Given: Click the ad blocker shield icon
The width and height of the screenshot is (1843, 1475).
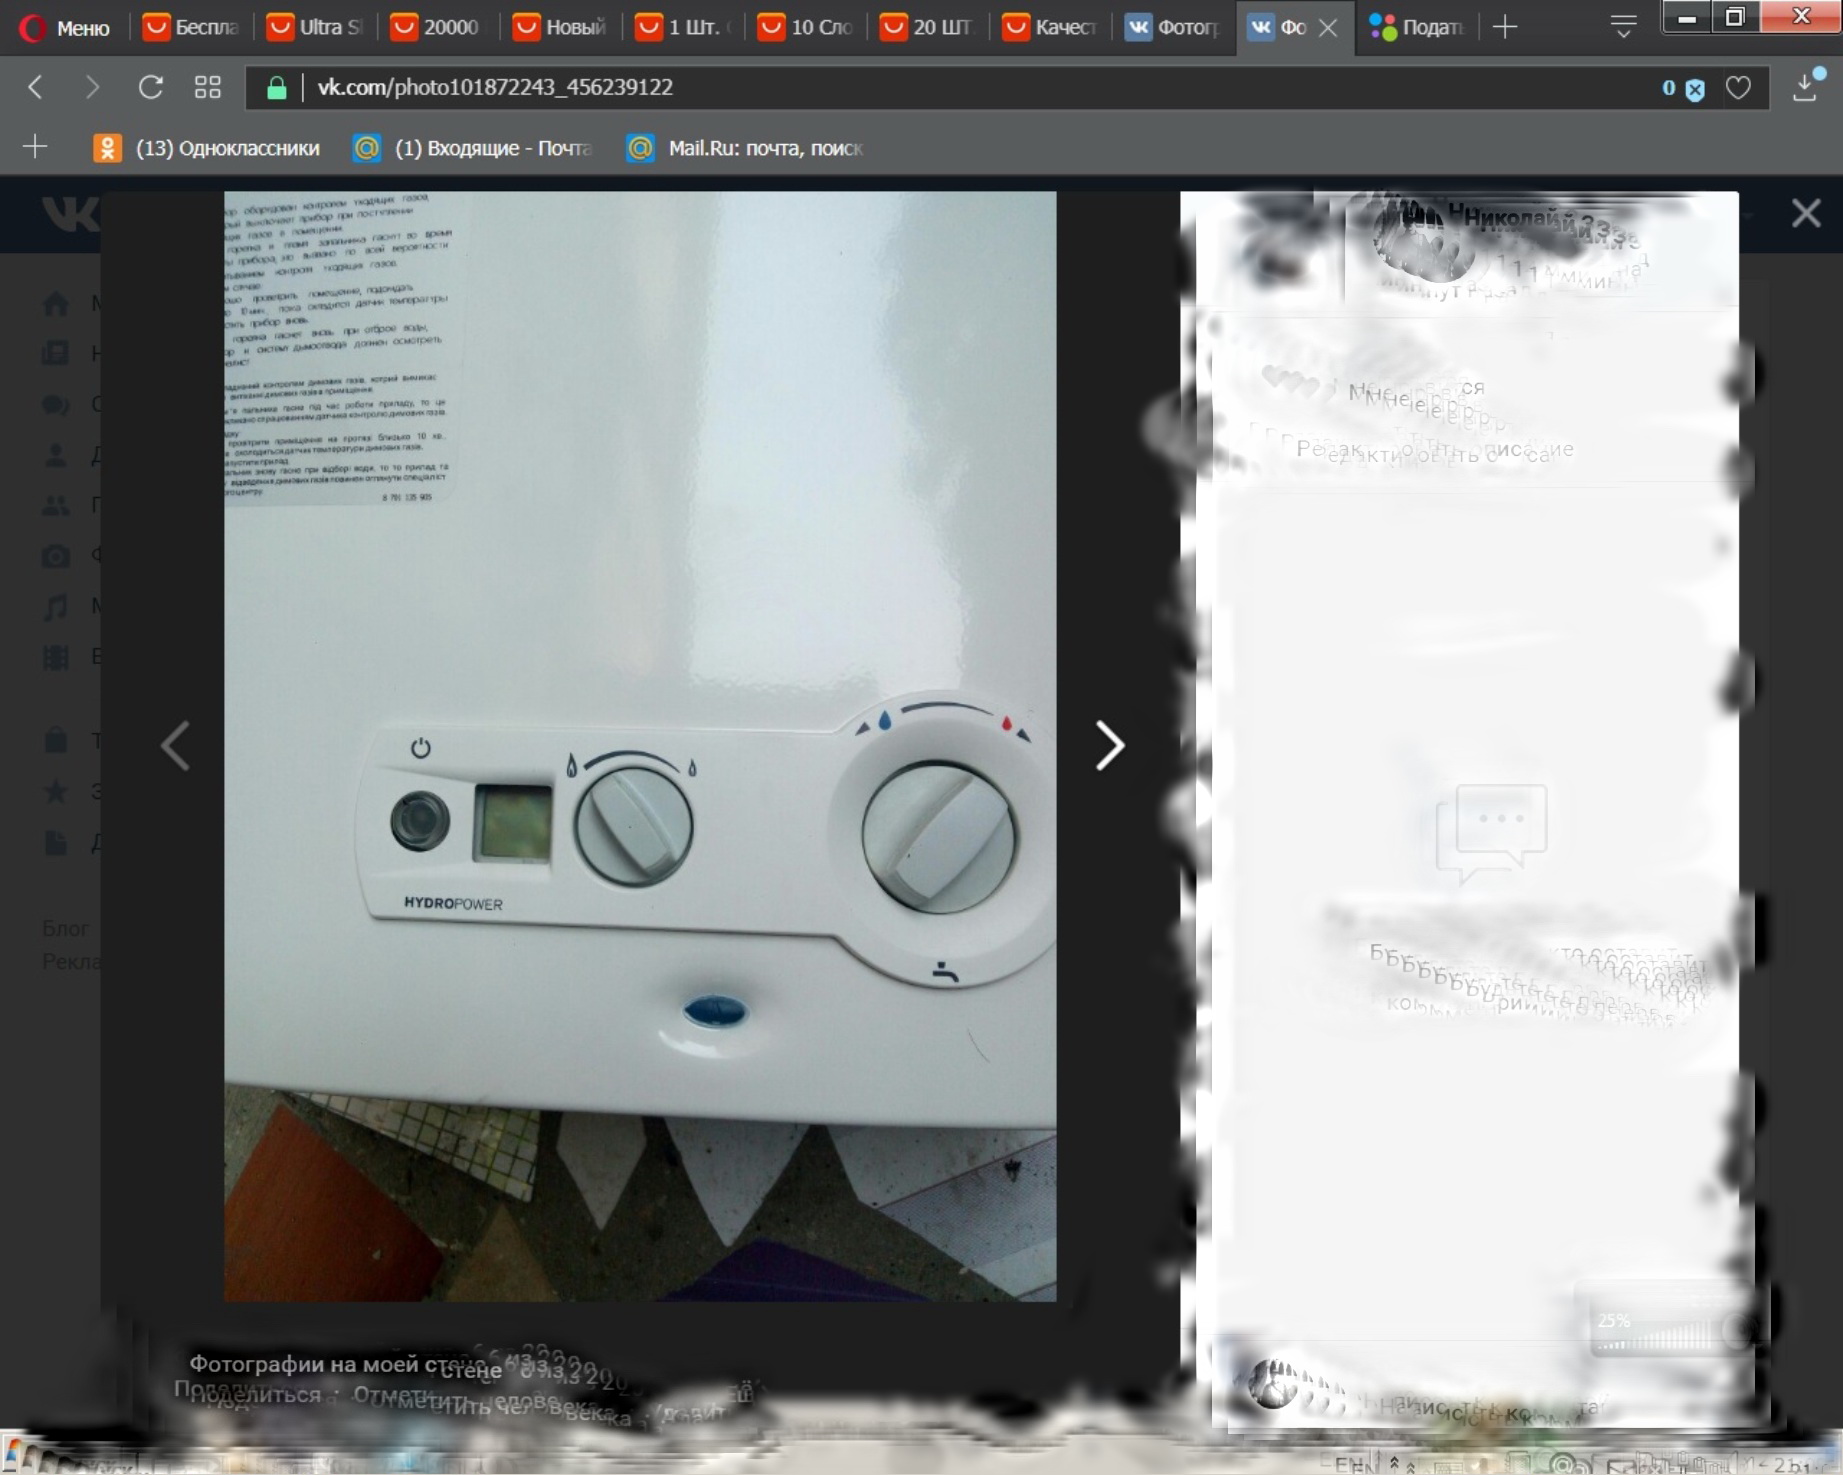Looking at the screenshot, I should pos(1695,90).
